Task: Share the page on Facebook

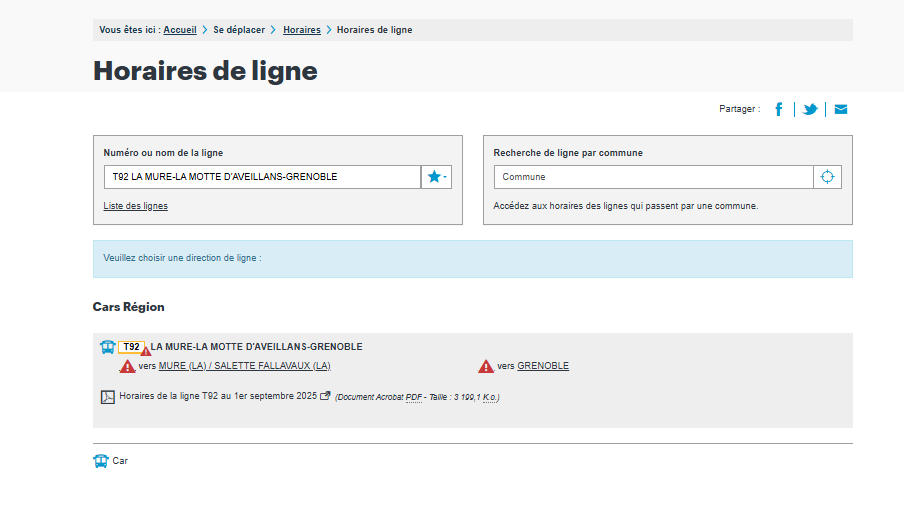Action: point(779,109)
